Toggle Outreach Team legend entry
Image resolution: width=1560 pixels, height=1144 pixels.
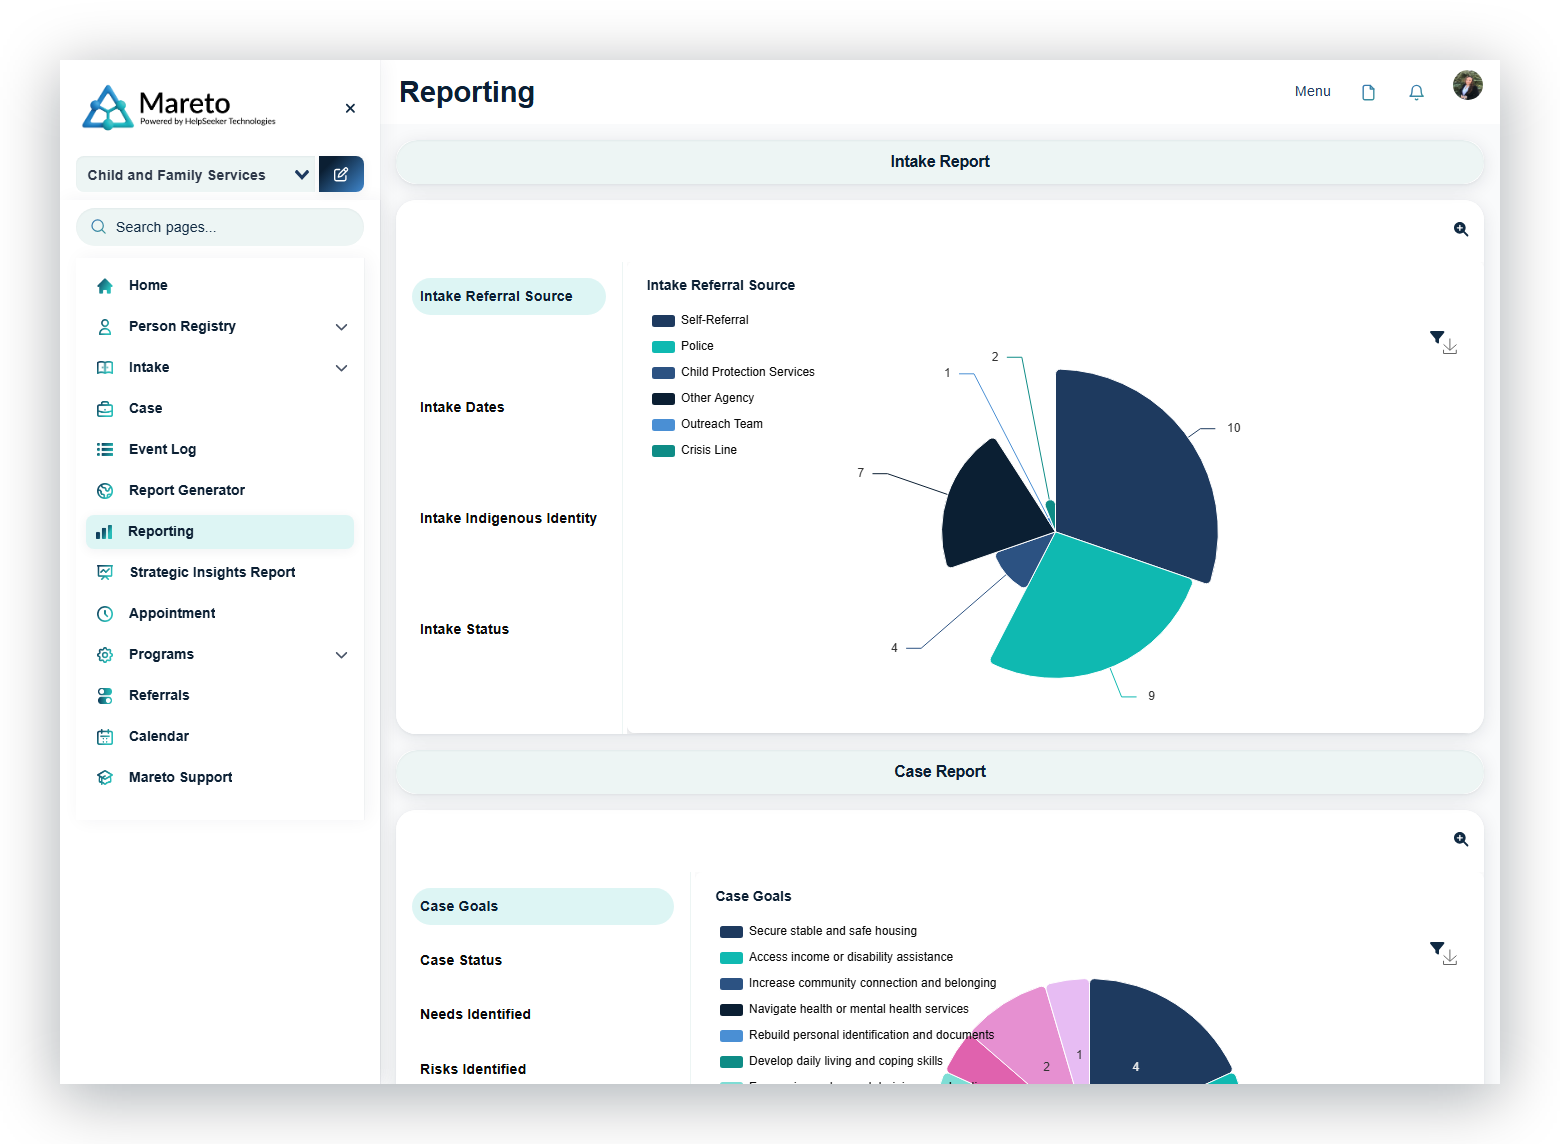707,424
